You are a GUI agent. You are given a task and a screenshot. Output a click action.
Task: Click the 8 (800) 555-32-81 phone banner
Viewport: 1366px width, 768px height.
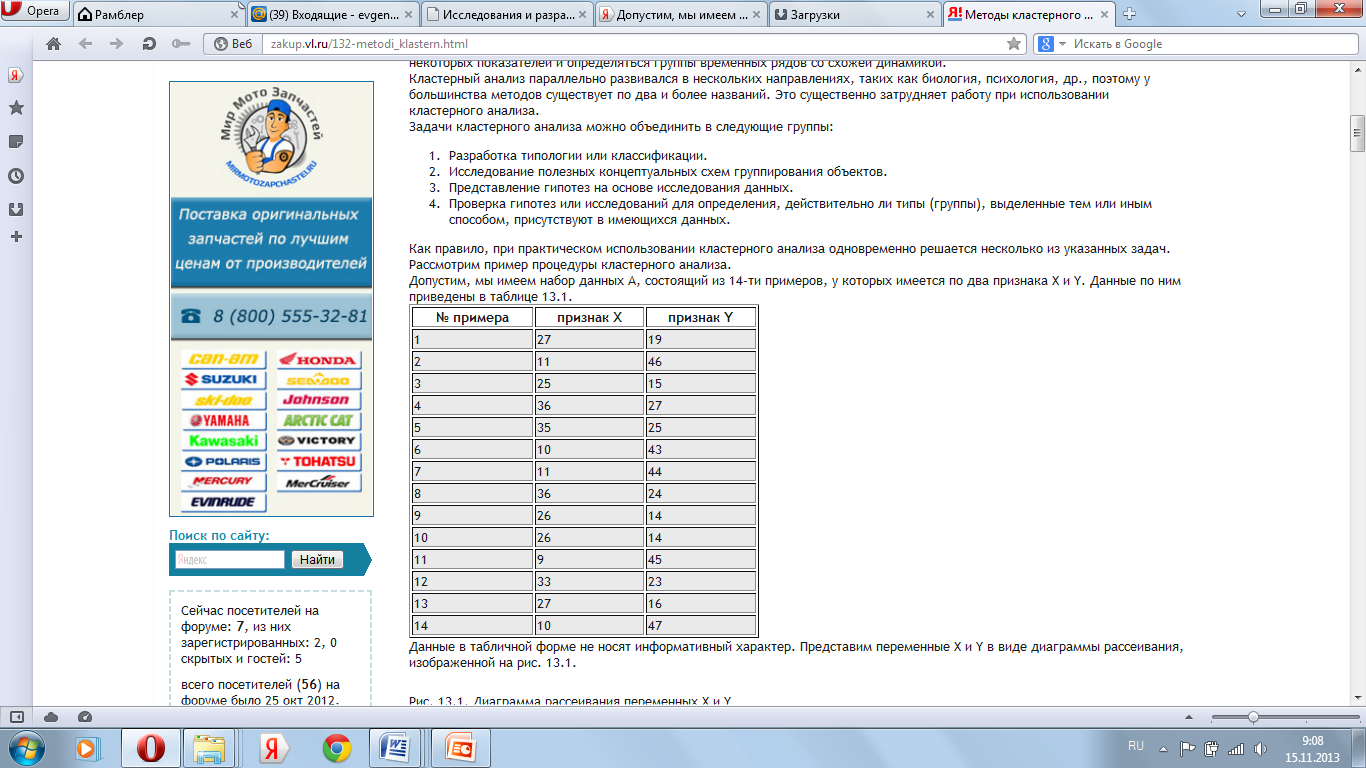[x=271, y=316]
